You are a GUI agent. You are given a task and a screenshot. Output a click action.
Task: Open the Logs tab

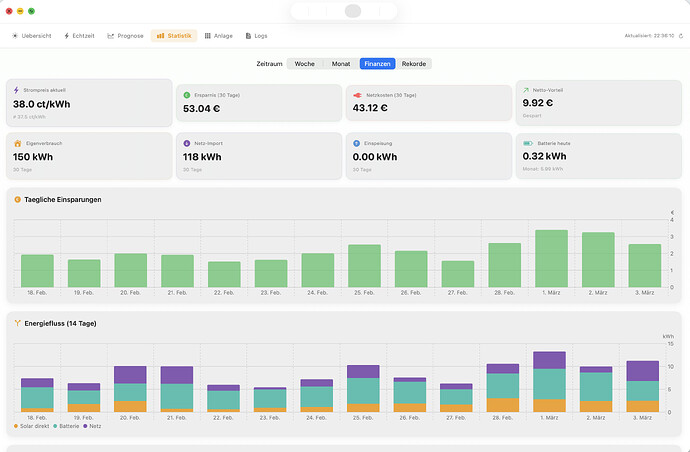(256, 36)
